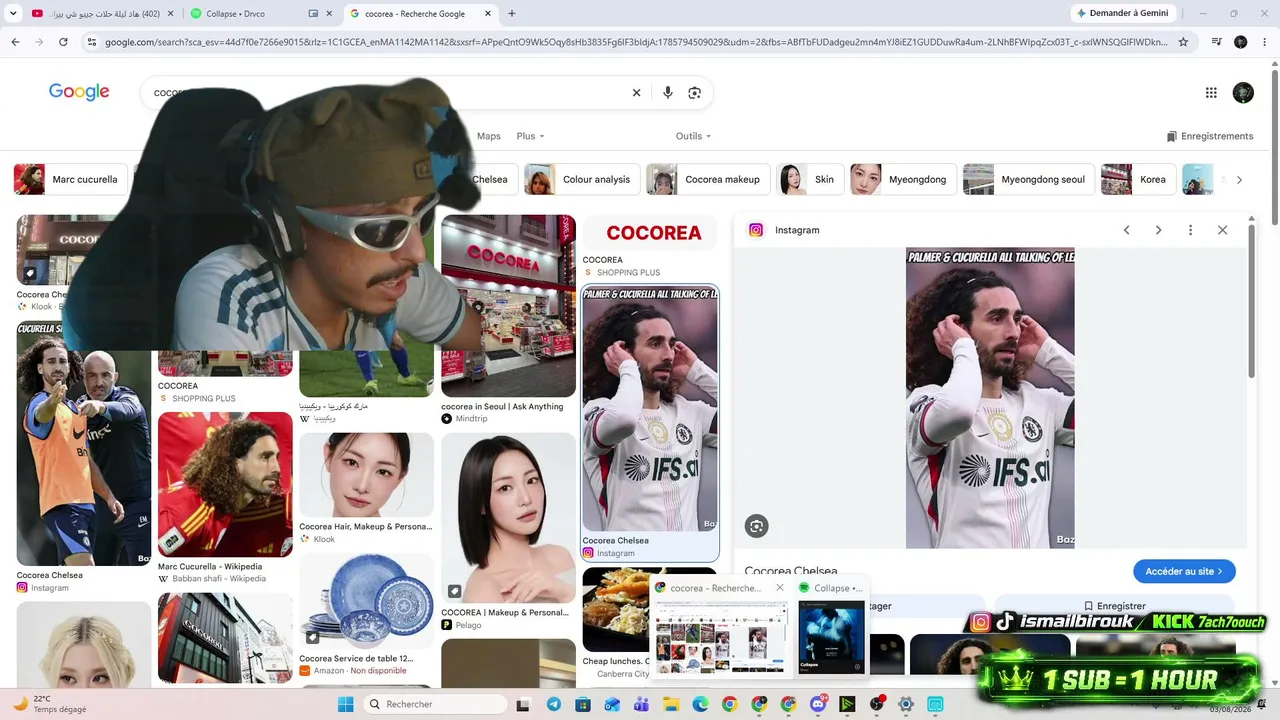Viewport: 1280px width, 720px height.
Task: Open the Google apps grid
Action: 1211,93
